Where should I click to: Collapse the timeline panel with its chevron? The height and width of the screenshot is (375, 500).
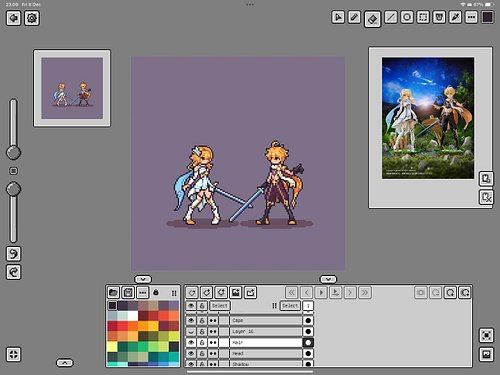[328, 279]
